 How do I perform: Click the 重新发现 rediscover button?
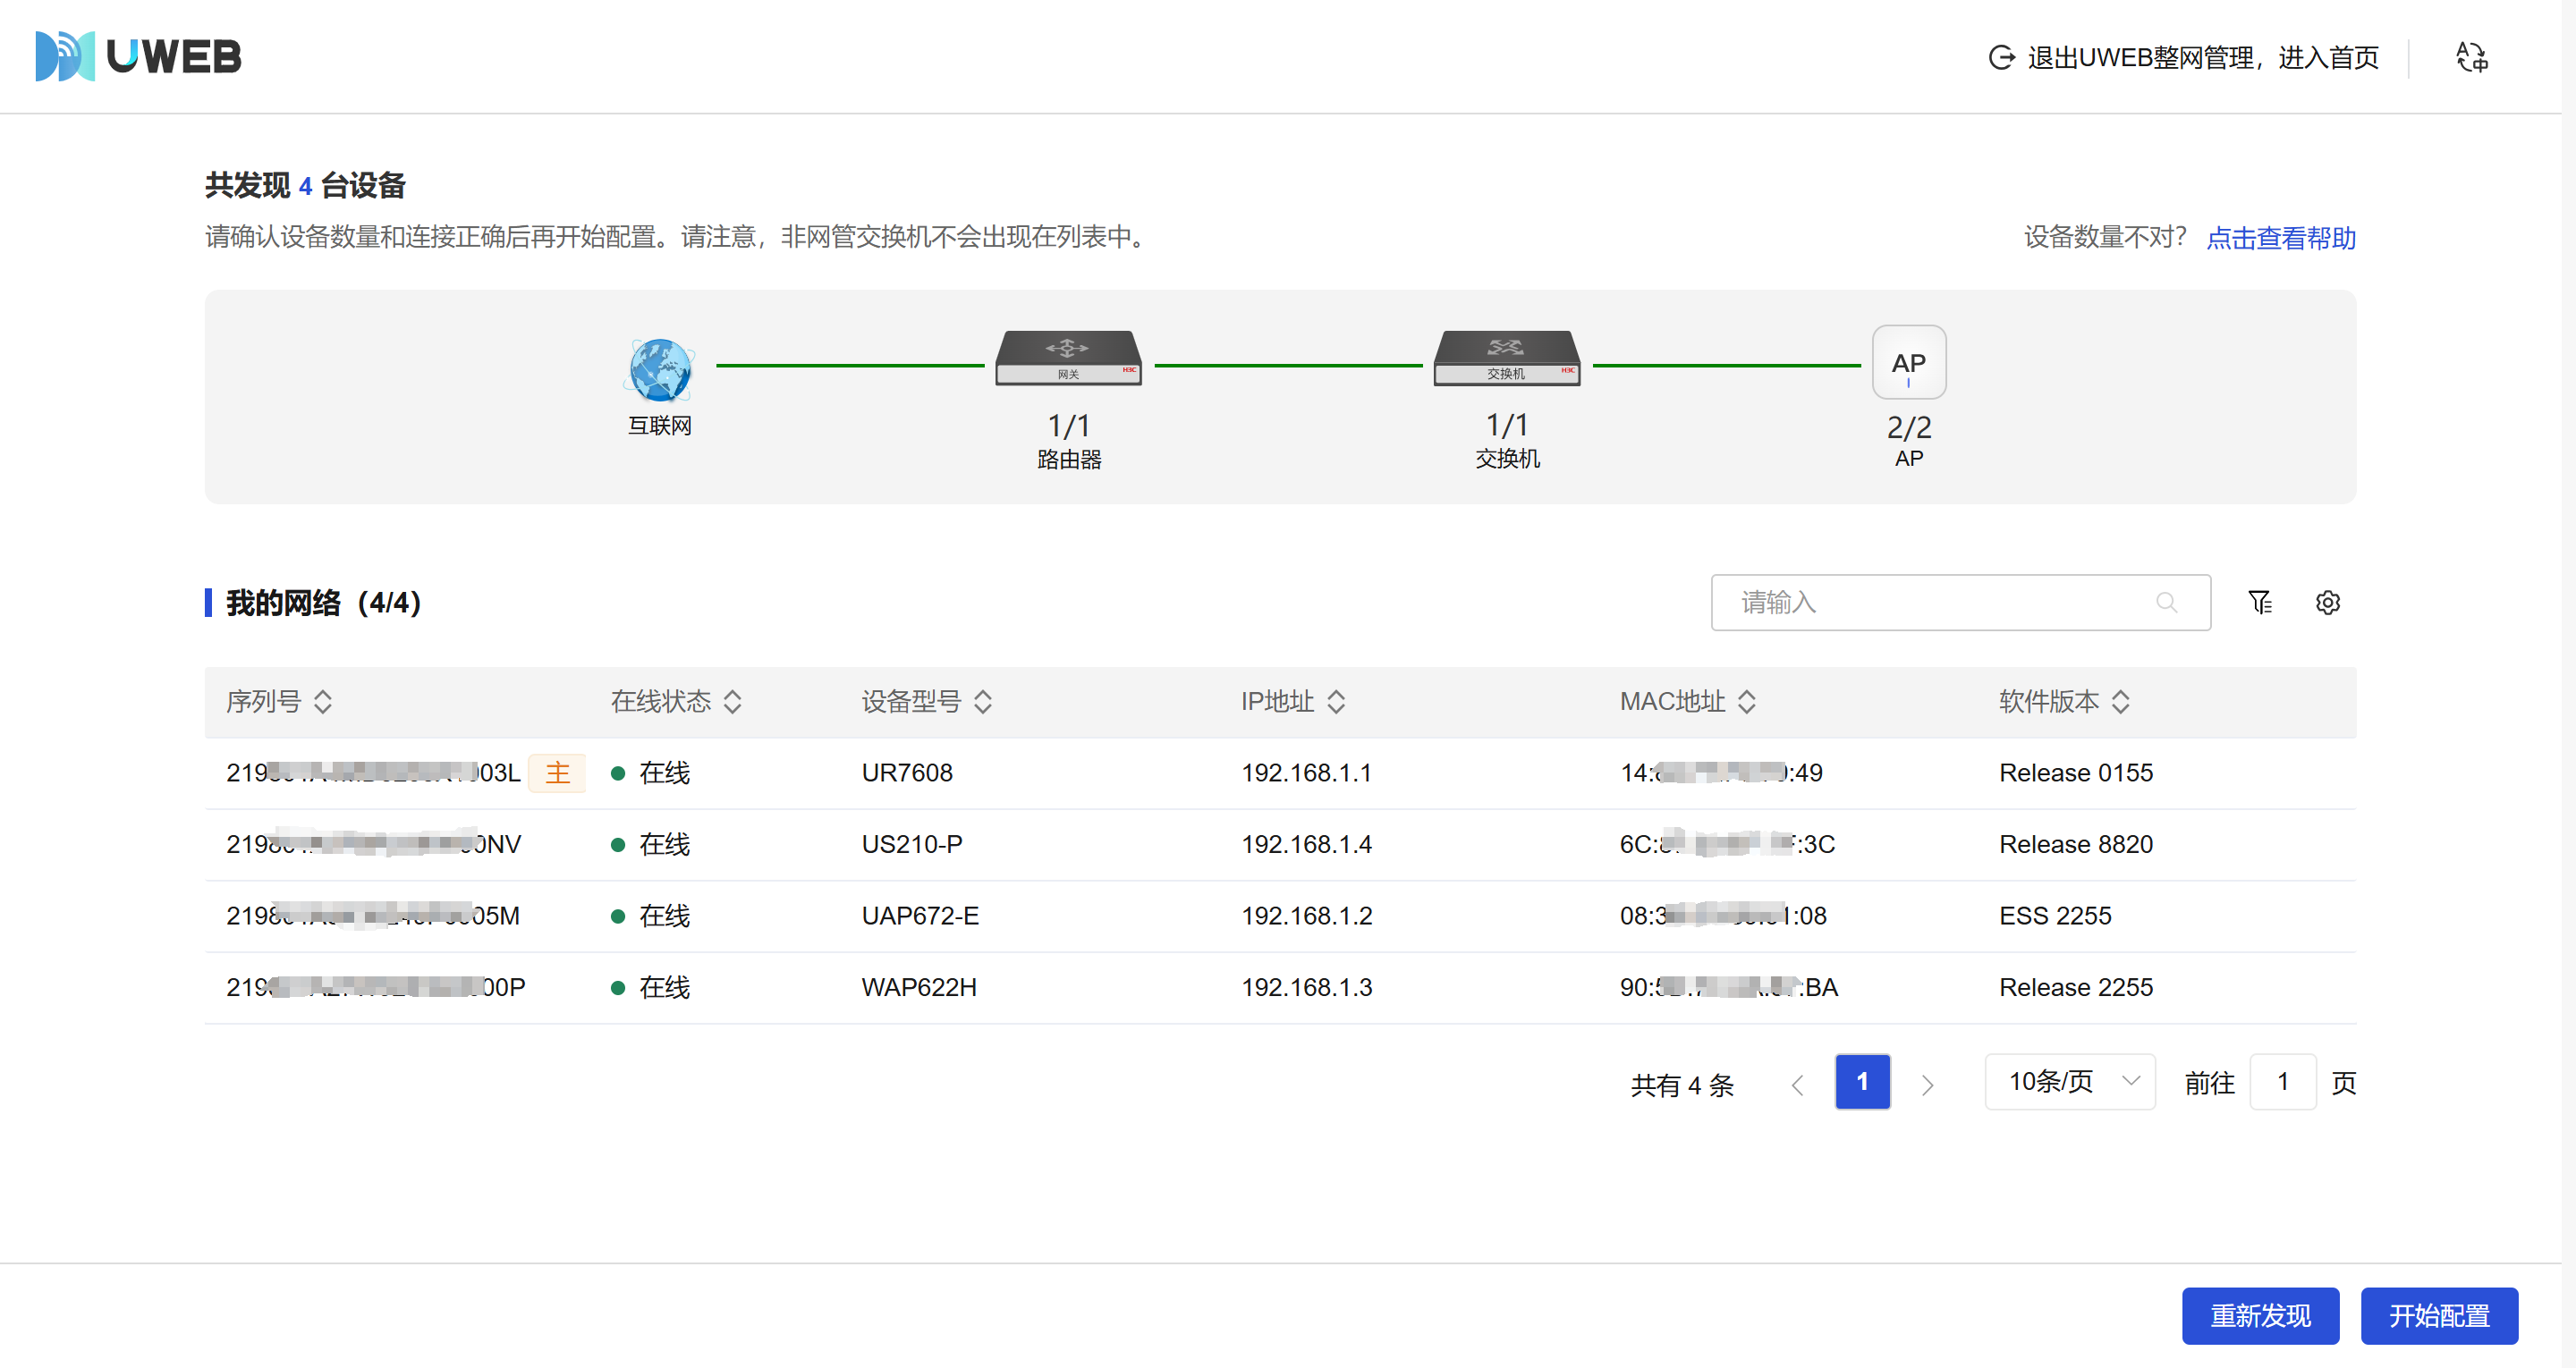click(2260, 1316)
